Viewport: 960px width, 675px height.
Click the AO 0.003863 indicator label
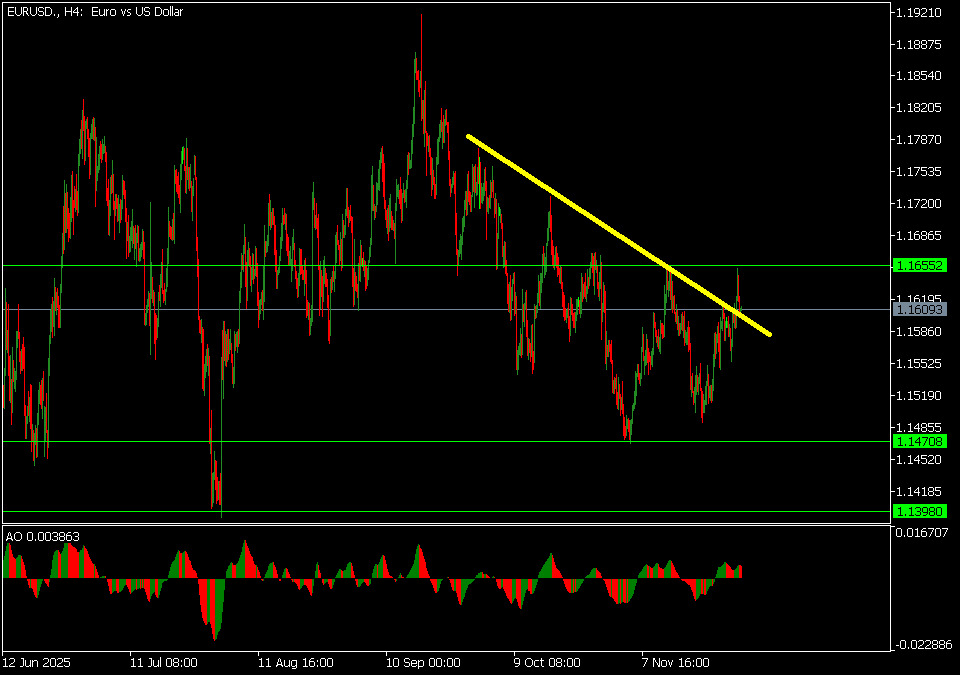(x=42, y=537)
